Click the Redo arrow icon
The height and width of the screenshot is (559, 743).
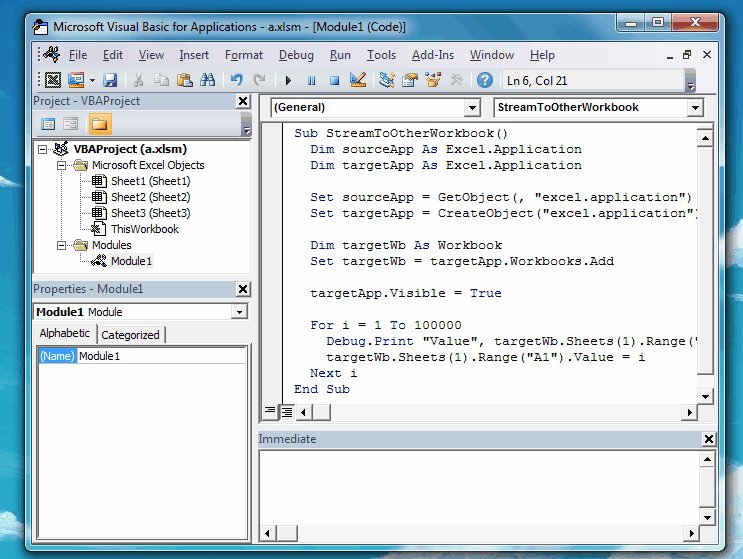coord(259,80)
